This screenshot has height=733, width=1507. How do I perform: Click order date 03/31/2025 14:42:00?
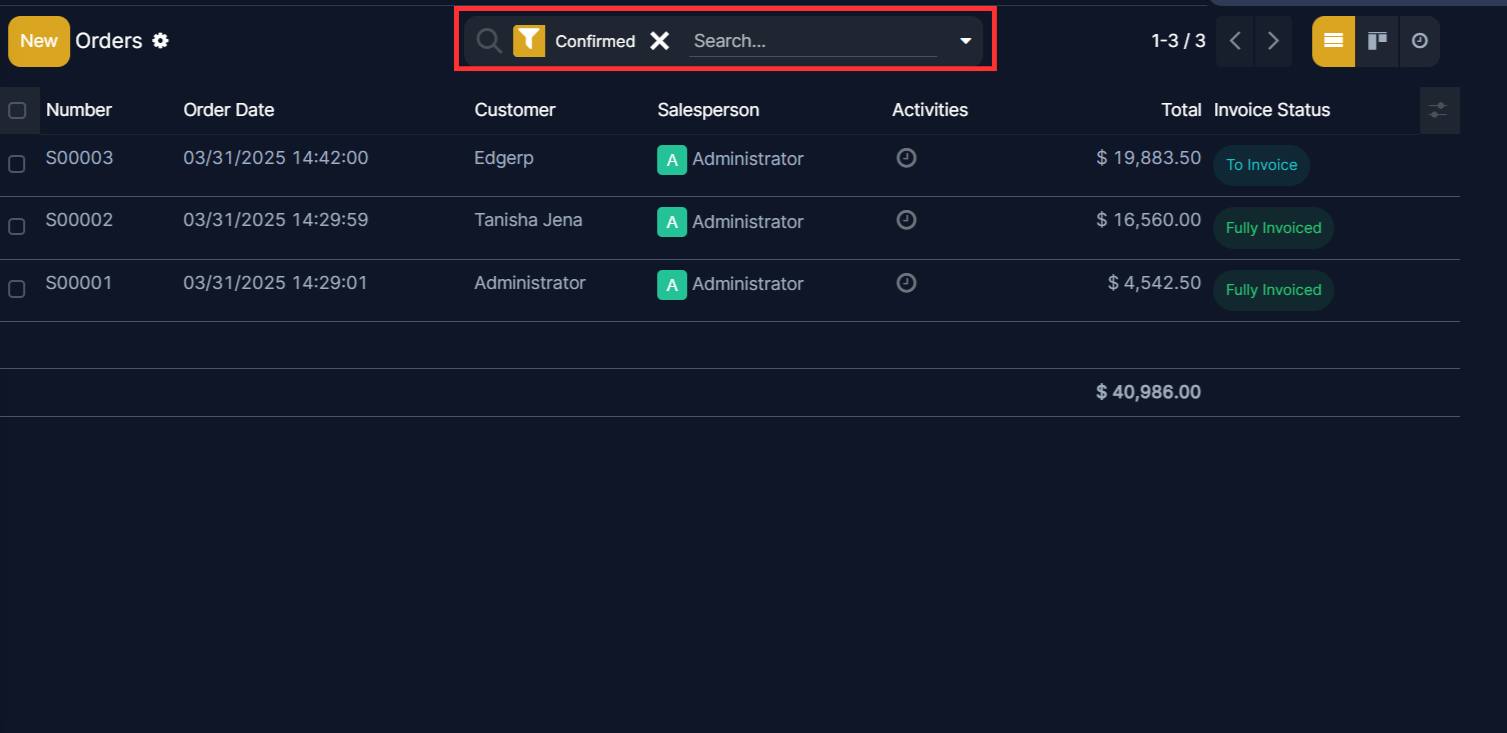276,158
